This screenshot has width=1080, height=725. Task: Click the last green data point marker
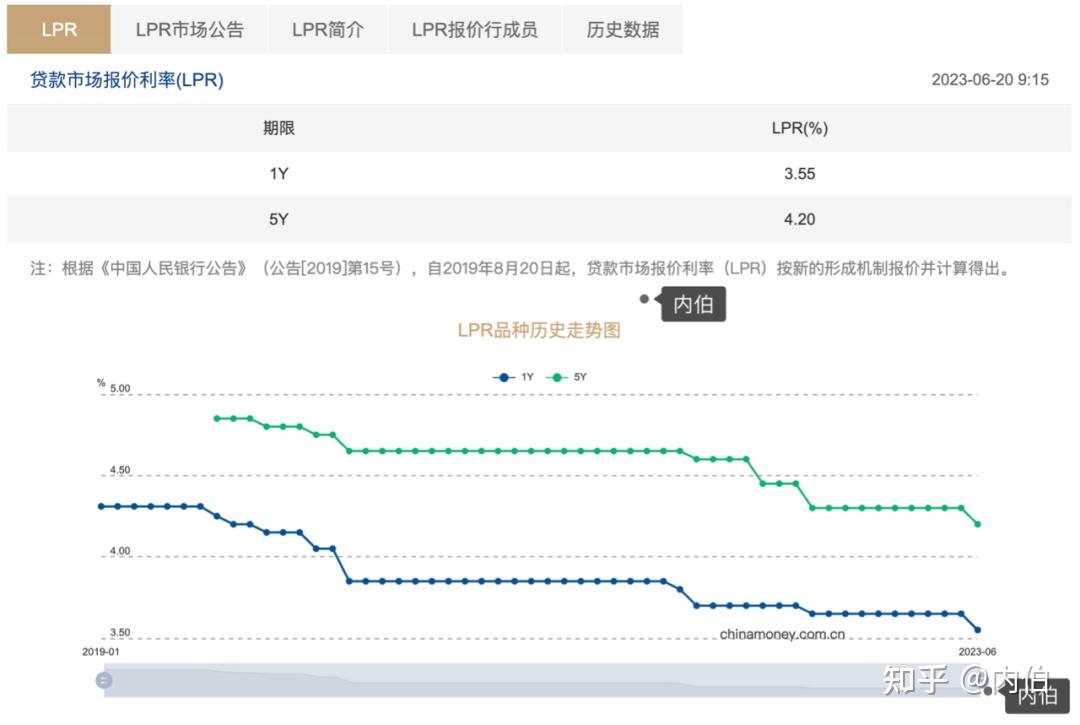click(x=977, y=524)
